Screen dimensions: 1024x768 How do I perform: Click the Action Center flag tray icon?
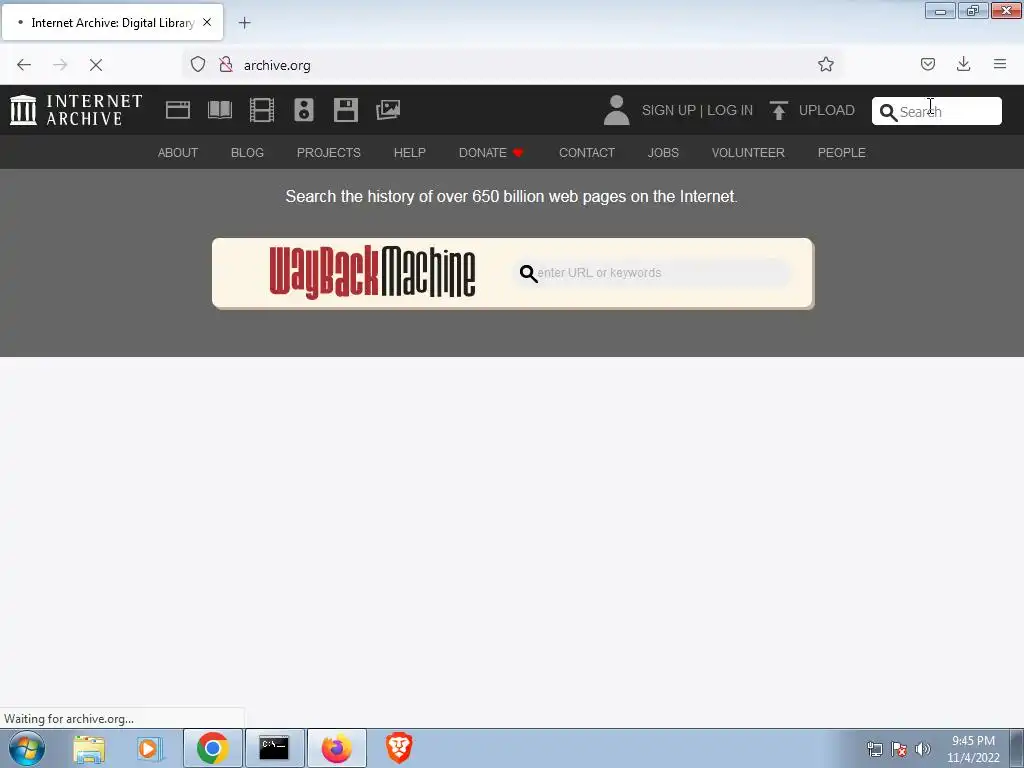(x=899, y=749)
